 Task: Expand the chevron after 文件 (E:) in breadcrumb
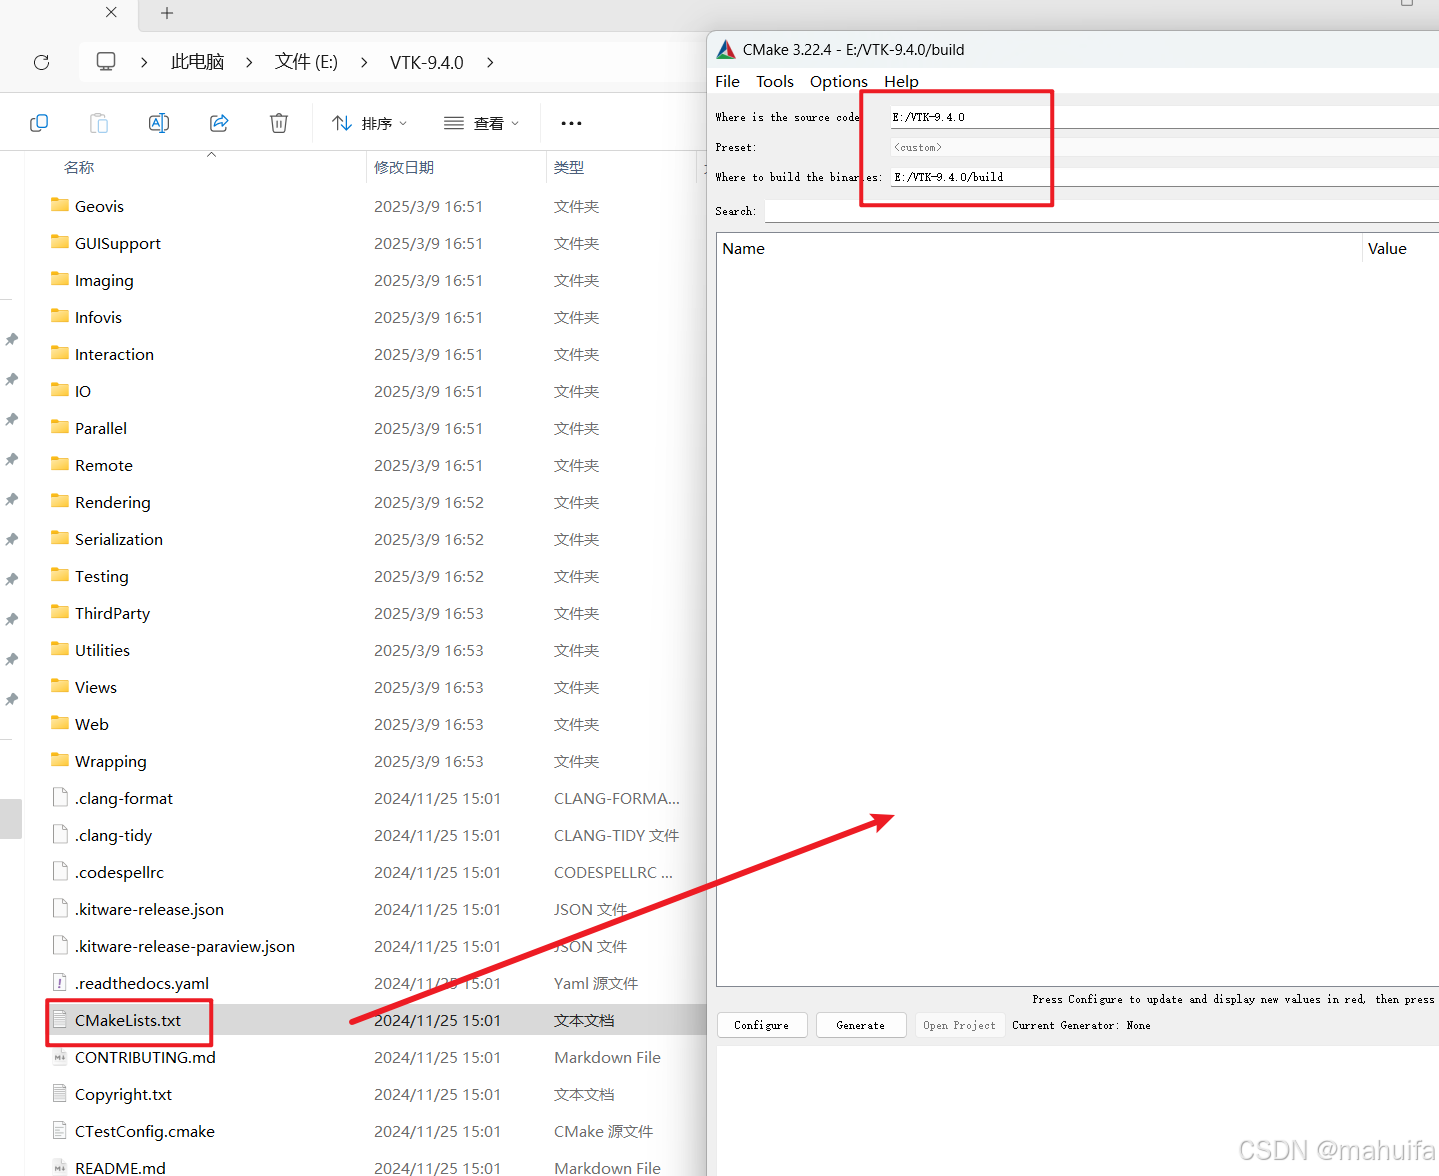coord(364,62)
